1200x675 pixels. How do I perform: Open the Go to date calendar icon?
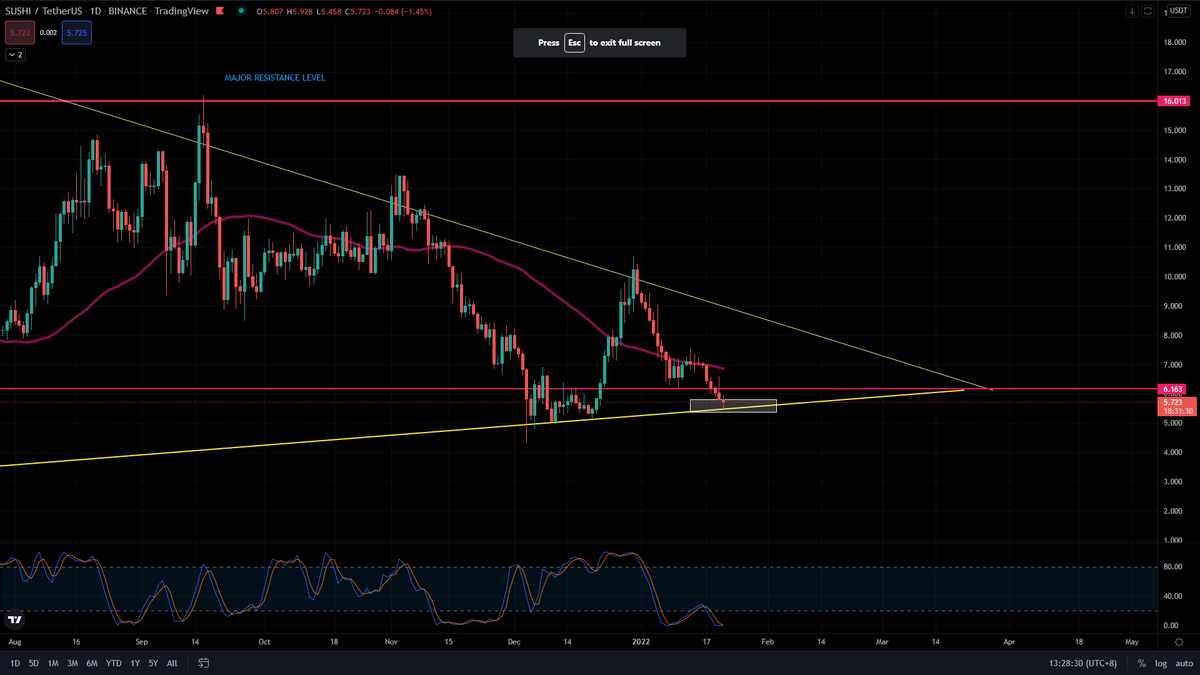pyautogui.click(x=203, y=663)
